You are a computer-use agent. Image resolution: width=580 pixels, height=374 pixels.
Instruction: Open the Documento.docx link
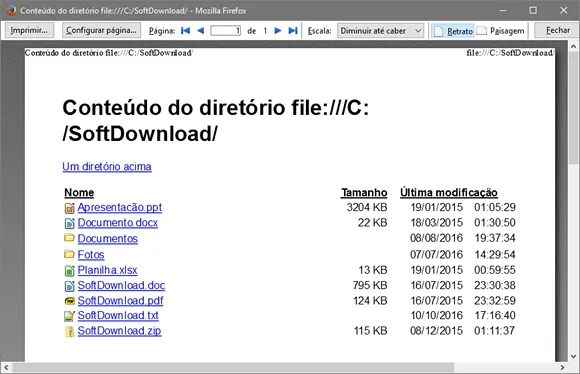(118, 223)
